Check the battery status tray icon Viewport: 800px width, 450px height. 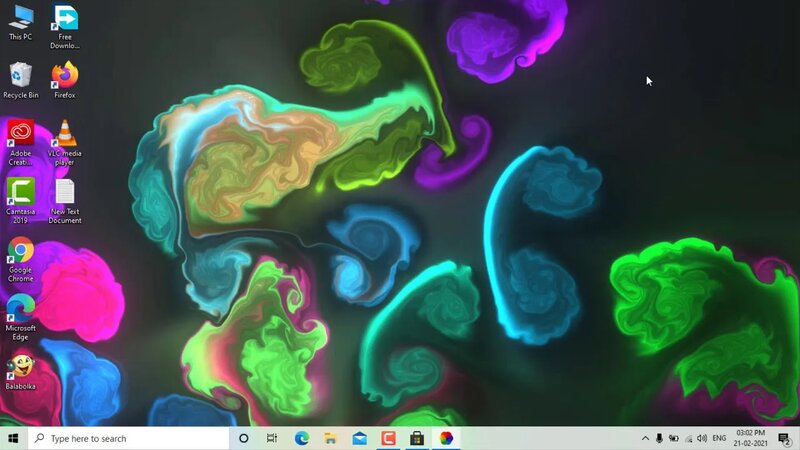click(x=673, y=438)
